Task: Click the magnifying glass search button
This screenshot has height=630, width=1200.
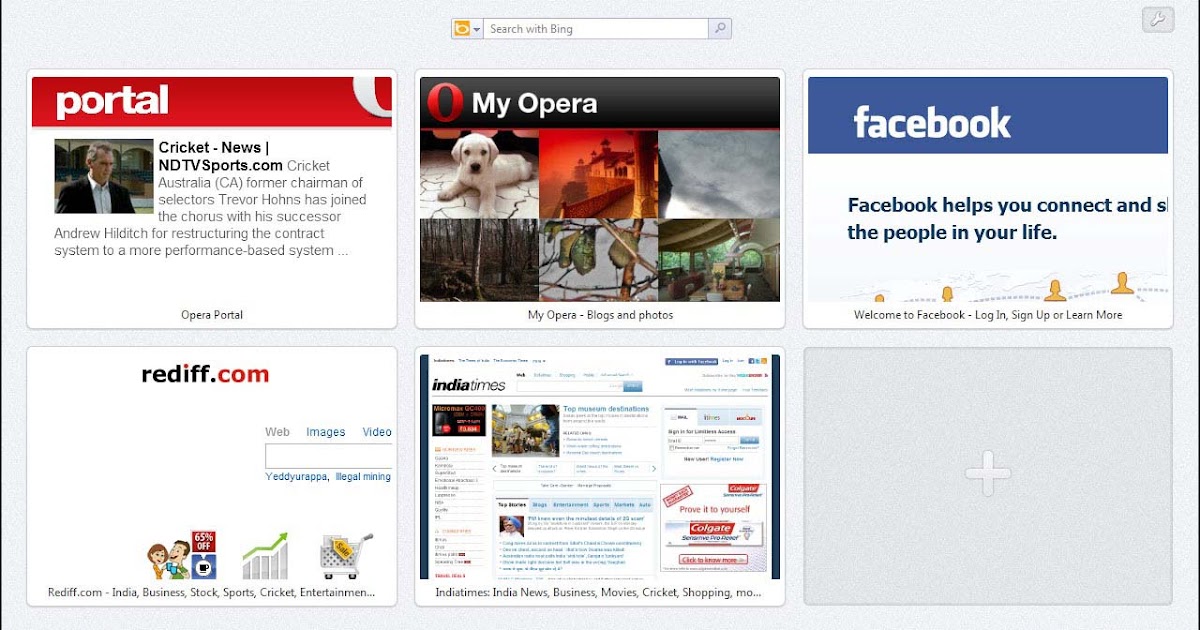Action: (x=720, y=28)
